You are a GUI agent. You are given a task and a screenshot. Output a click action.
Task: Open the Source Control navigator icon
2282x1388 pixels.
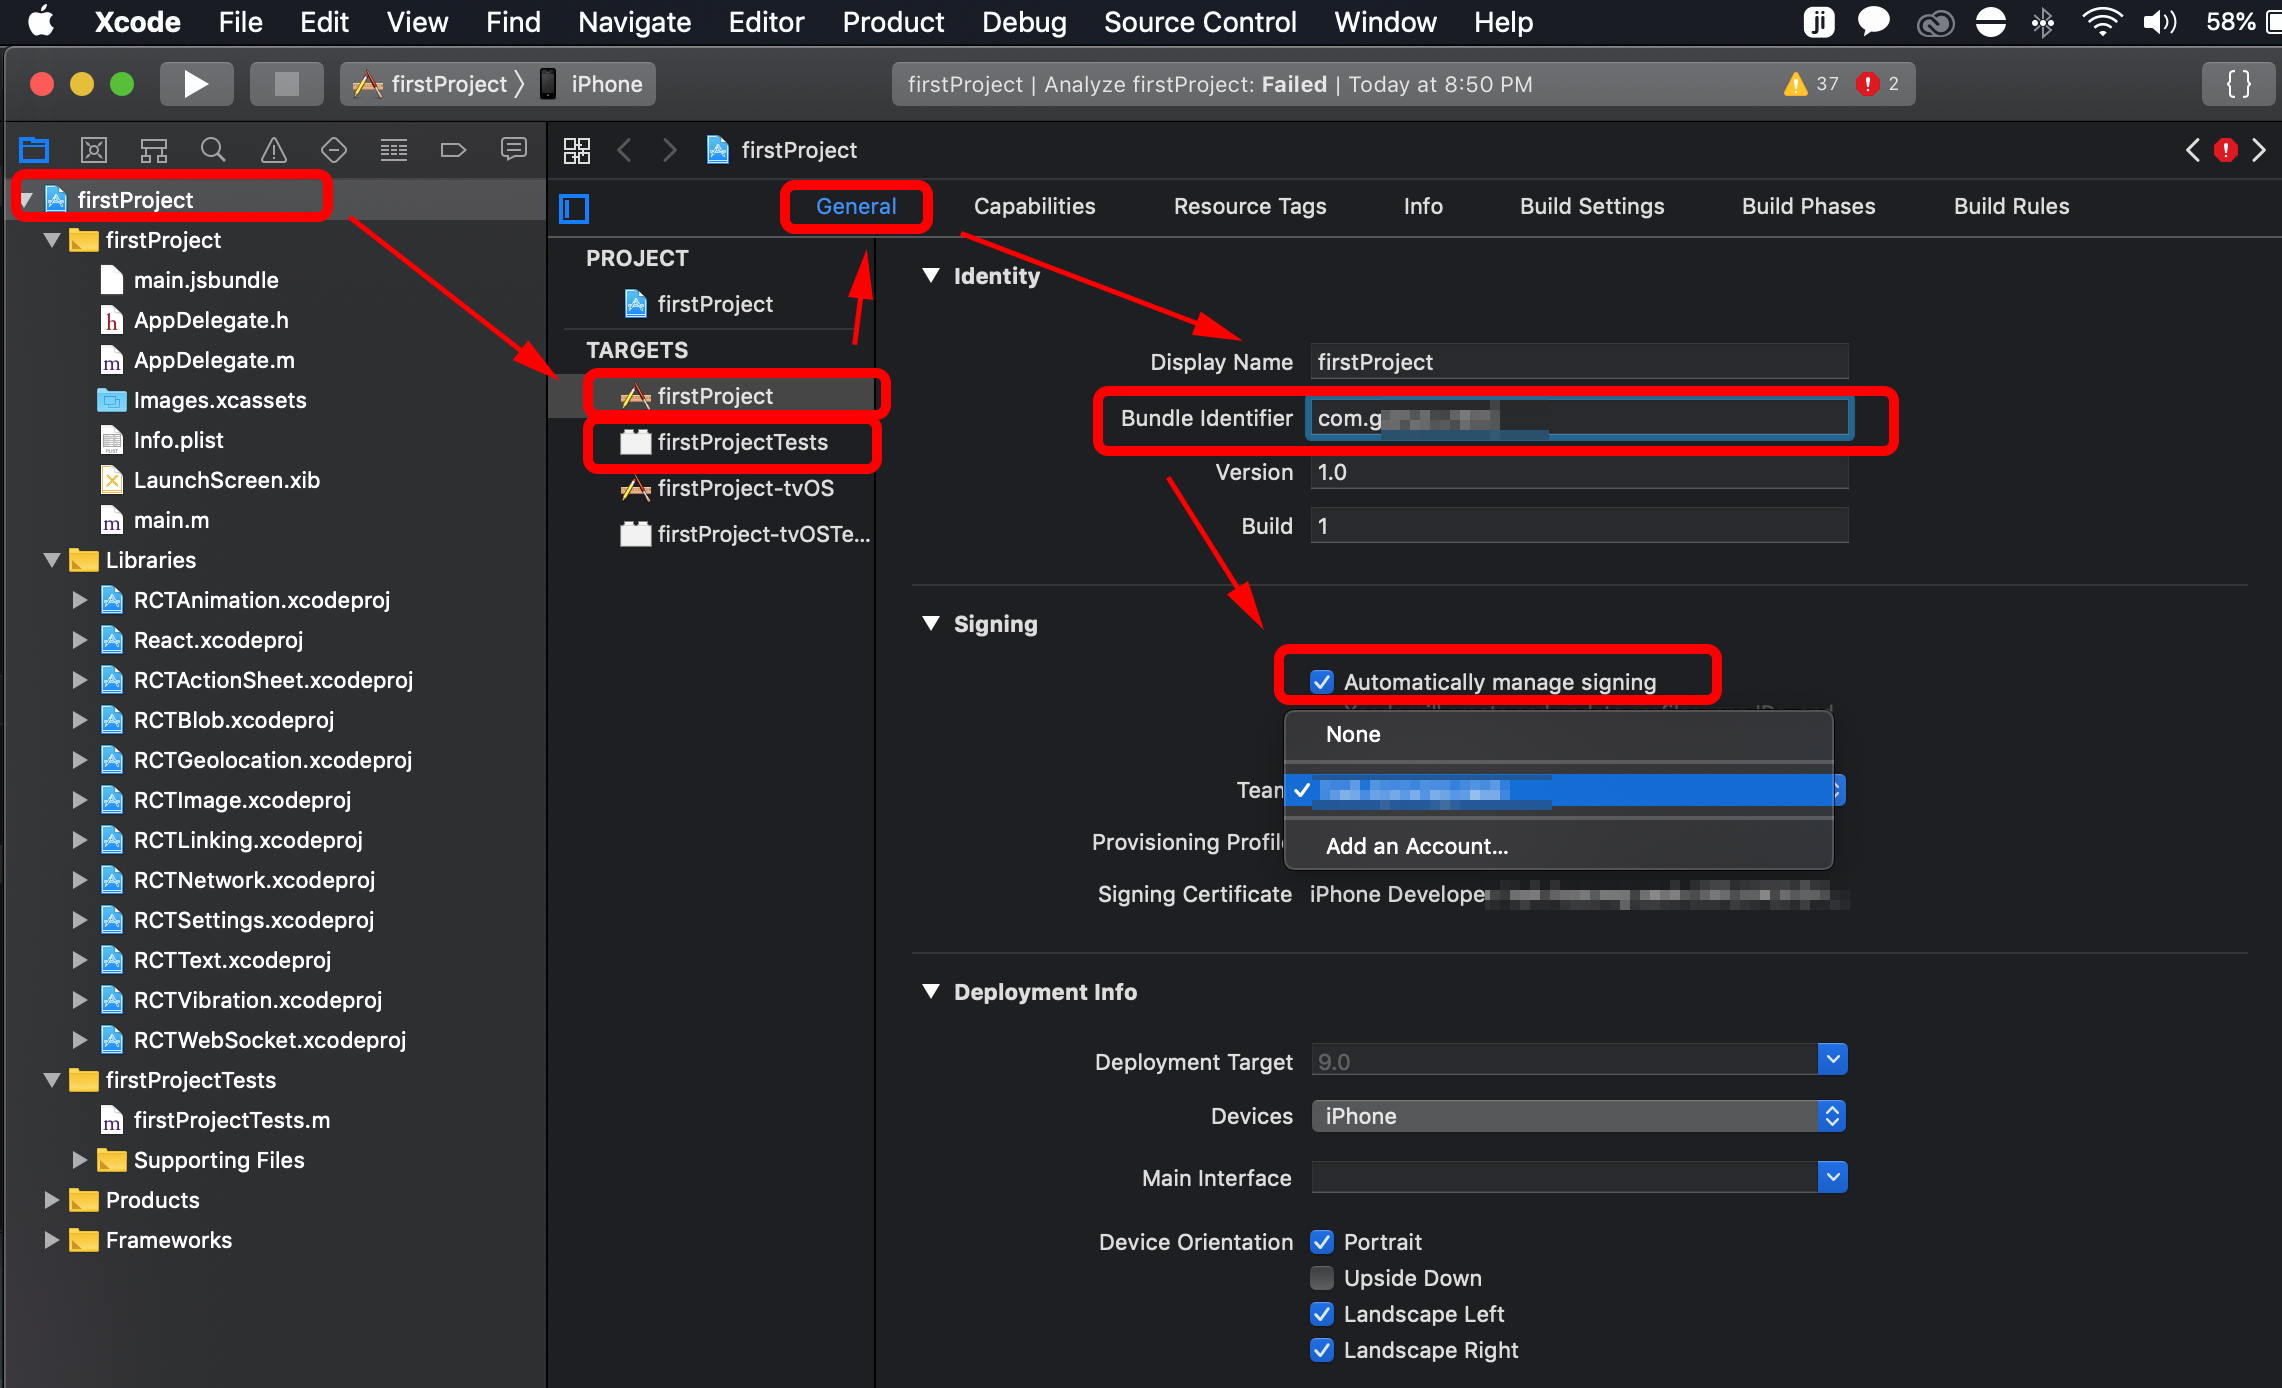[x=93, y=150]
